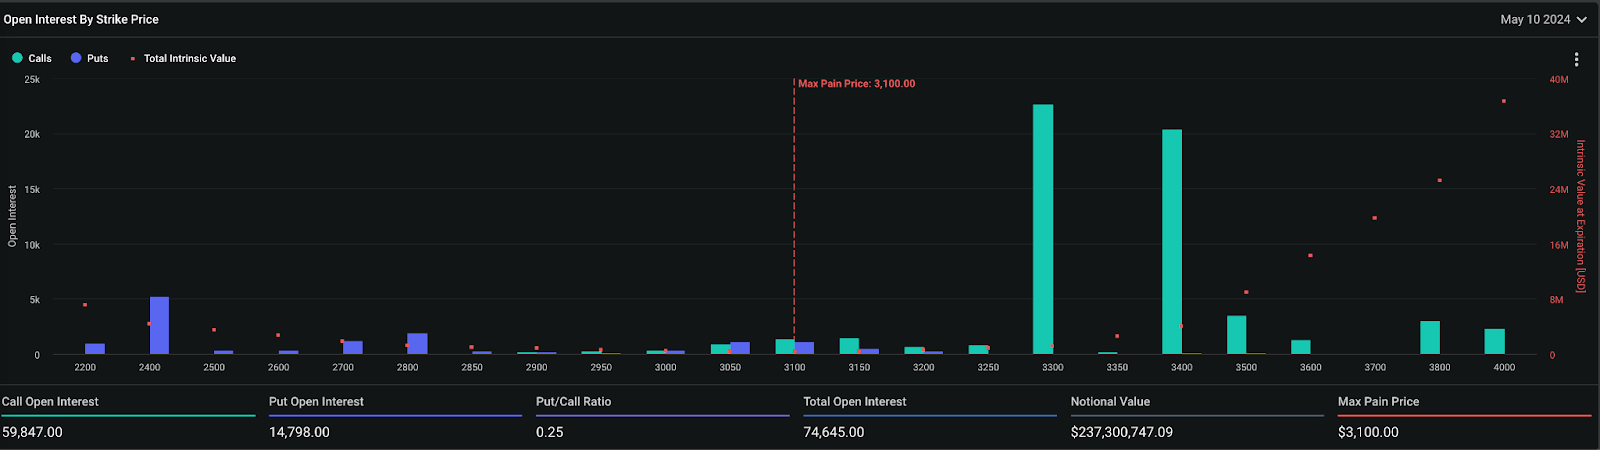This screenshot has width=1600, height=450.
Task: Click the Max Pain Price value $3,100.00
Action: click(x=1369, y=432)
